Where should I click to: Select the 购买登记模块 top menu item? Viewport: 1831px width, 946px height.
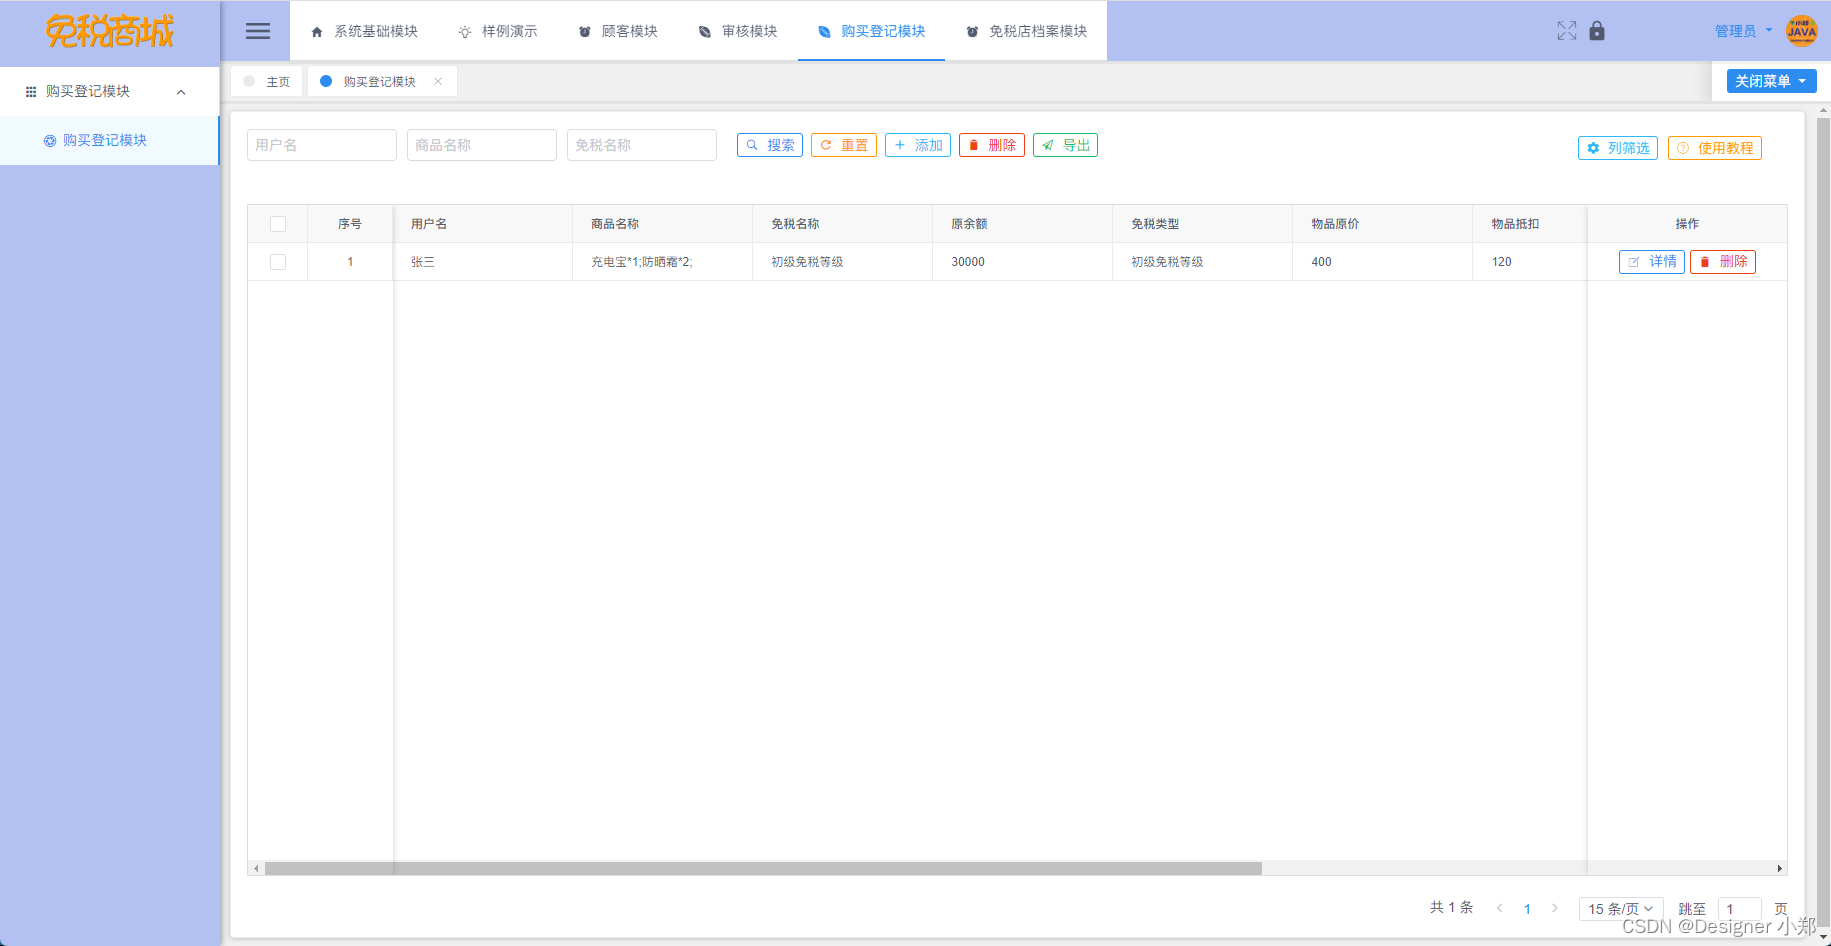tap(871, 31)
